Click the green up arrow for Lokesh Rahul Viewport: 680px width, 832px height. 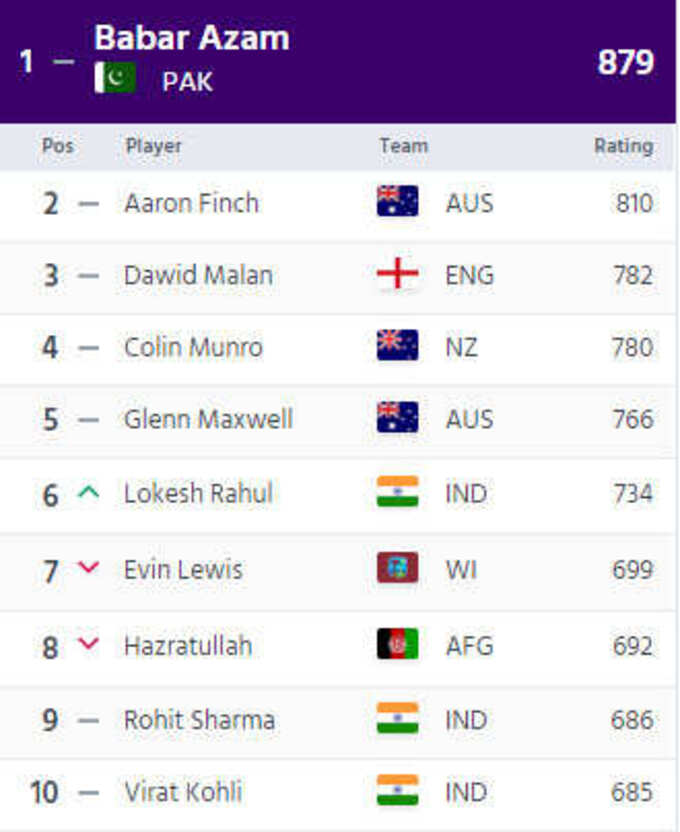[89, 492]
